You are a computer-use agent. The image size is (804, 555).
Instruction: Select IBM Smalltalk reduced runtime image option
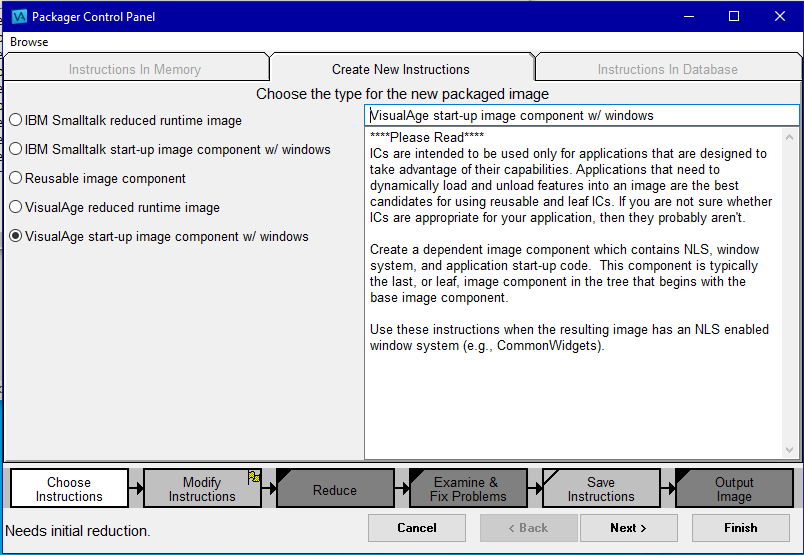click(x=16, y=120)
